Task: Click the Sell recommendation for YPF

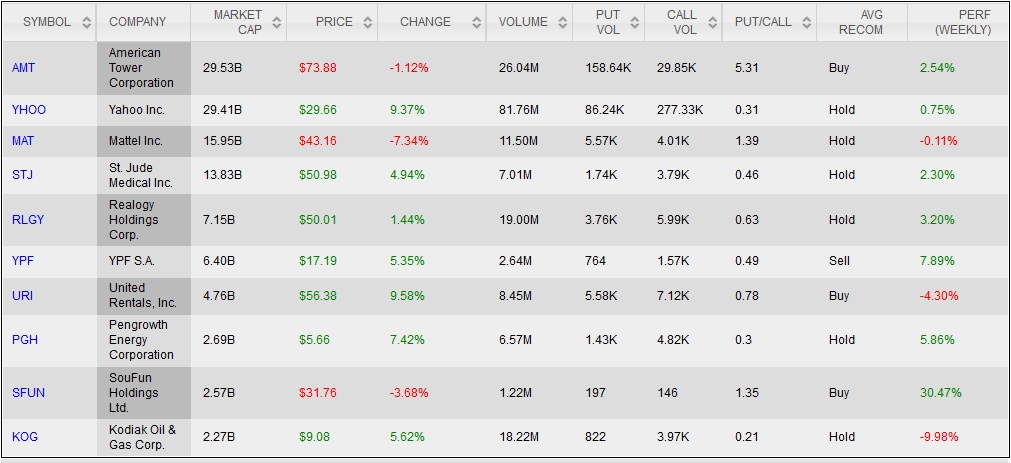Action: pos(839,261)
